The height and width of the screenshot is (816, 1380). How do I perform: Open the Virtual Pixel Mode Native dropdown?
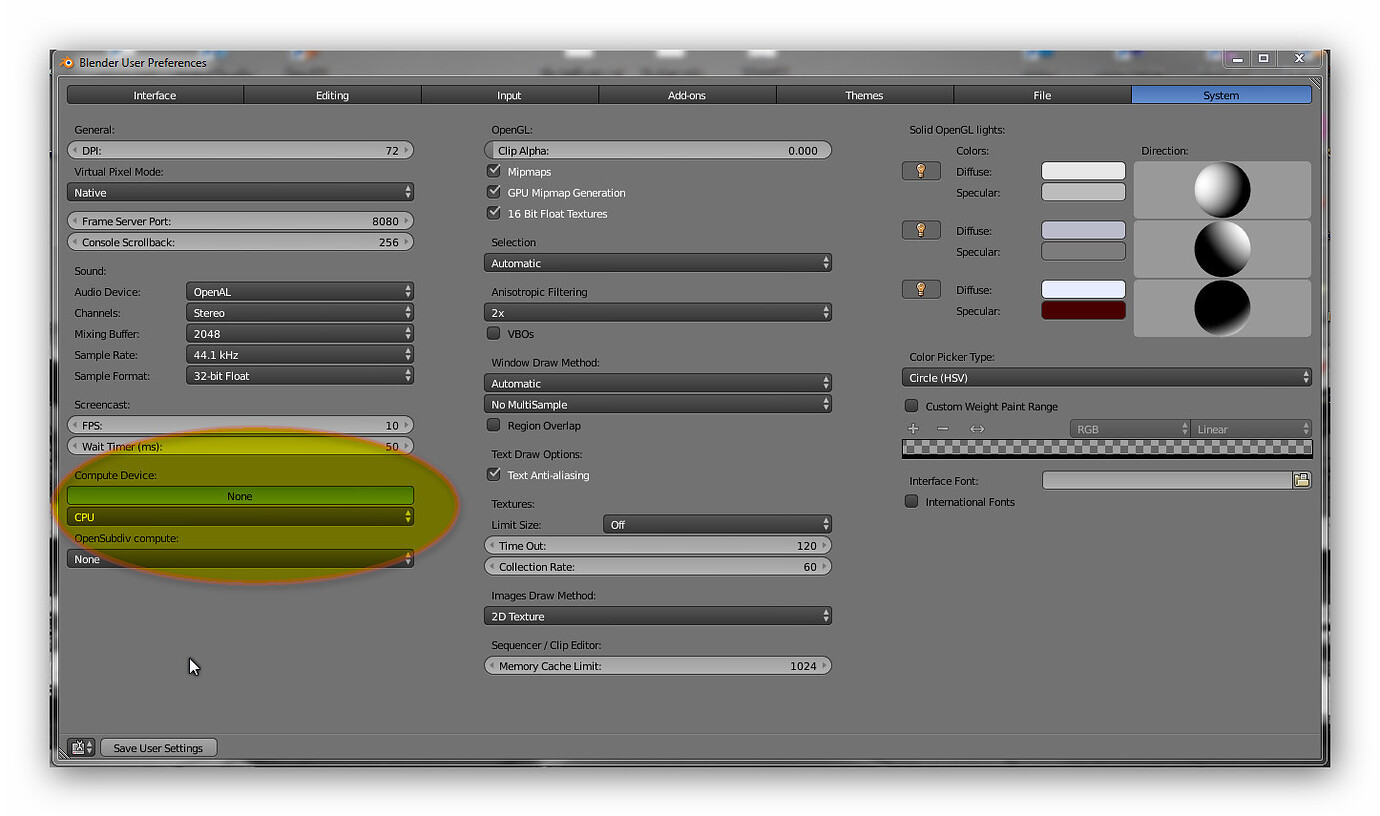[x=240, y=192]
